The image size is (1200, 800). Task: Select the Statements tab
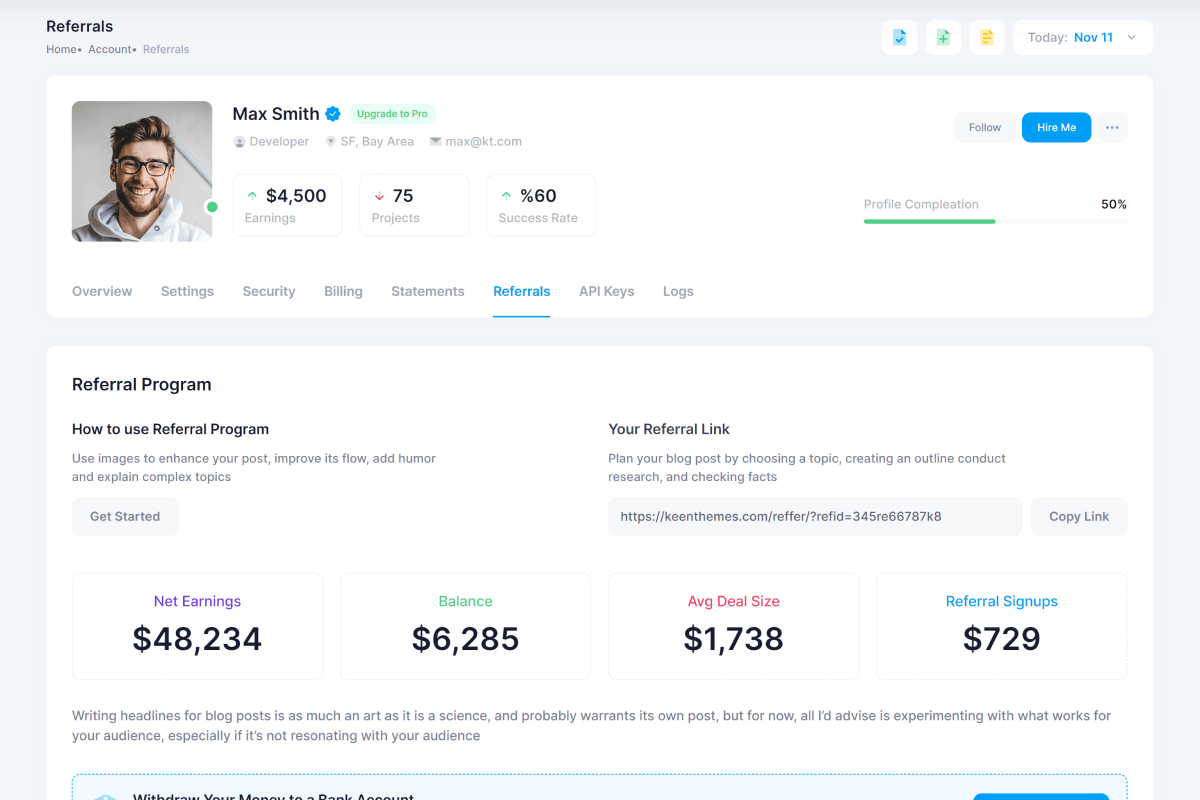click(x=428, y=292)
